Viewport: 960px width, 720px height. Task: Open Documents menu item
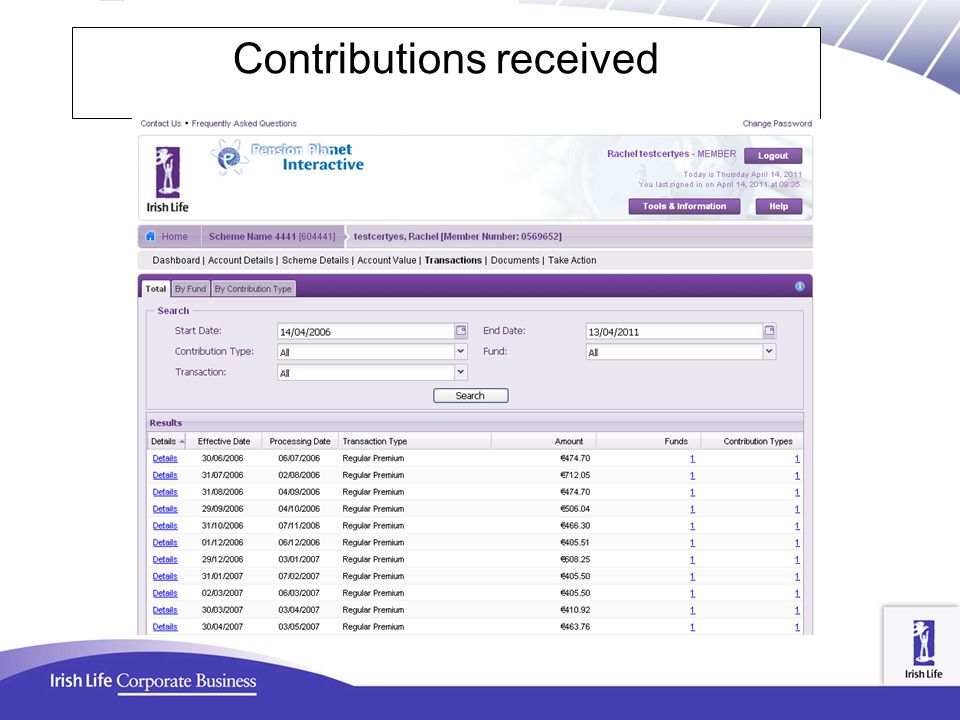(515, 260)
